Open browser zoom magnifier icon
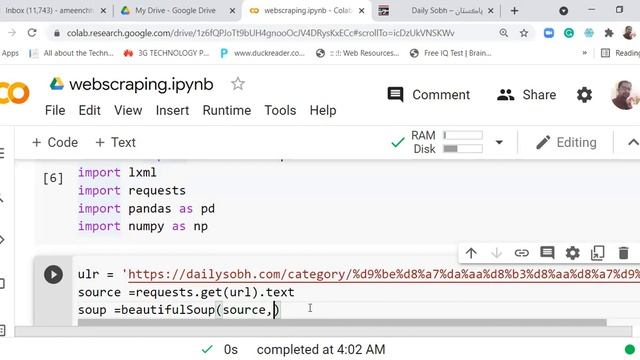 tap(504, 33)
